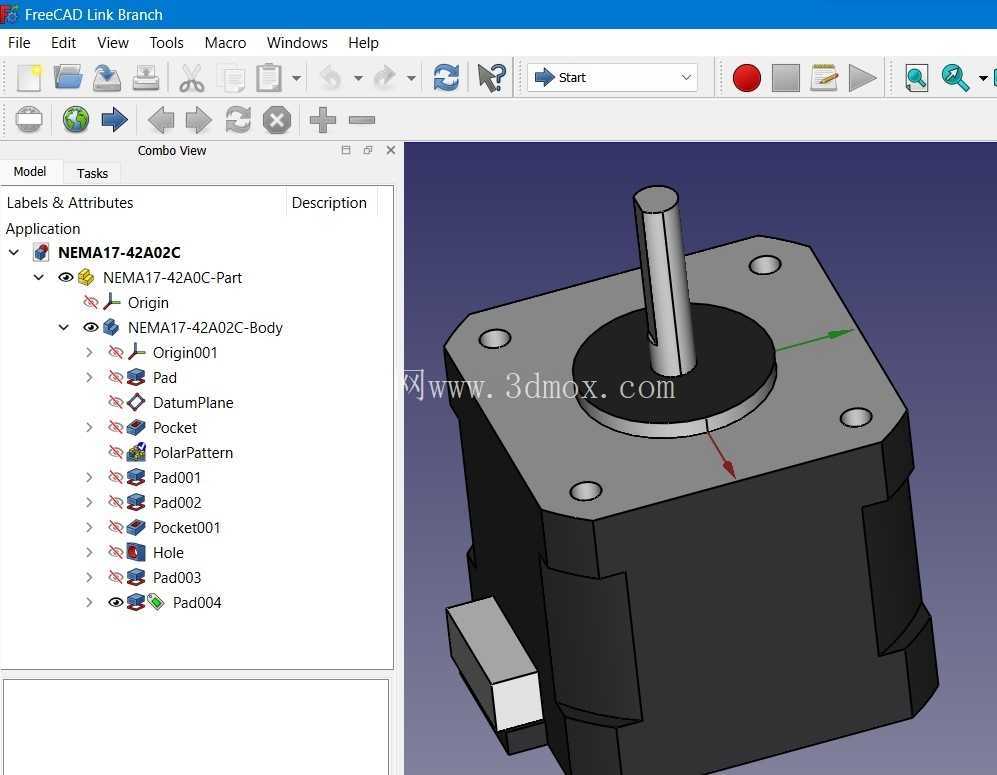Open the Start workbench dropdown
Viewport: 997px width, 775px height.
[612, 78]
